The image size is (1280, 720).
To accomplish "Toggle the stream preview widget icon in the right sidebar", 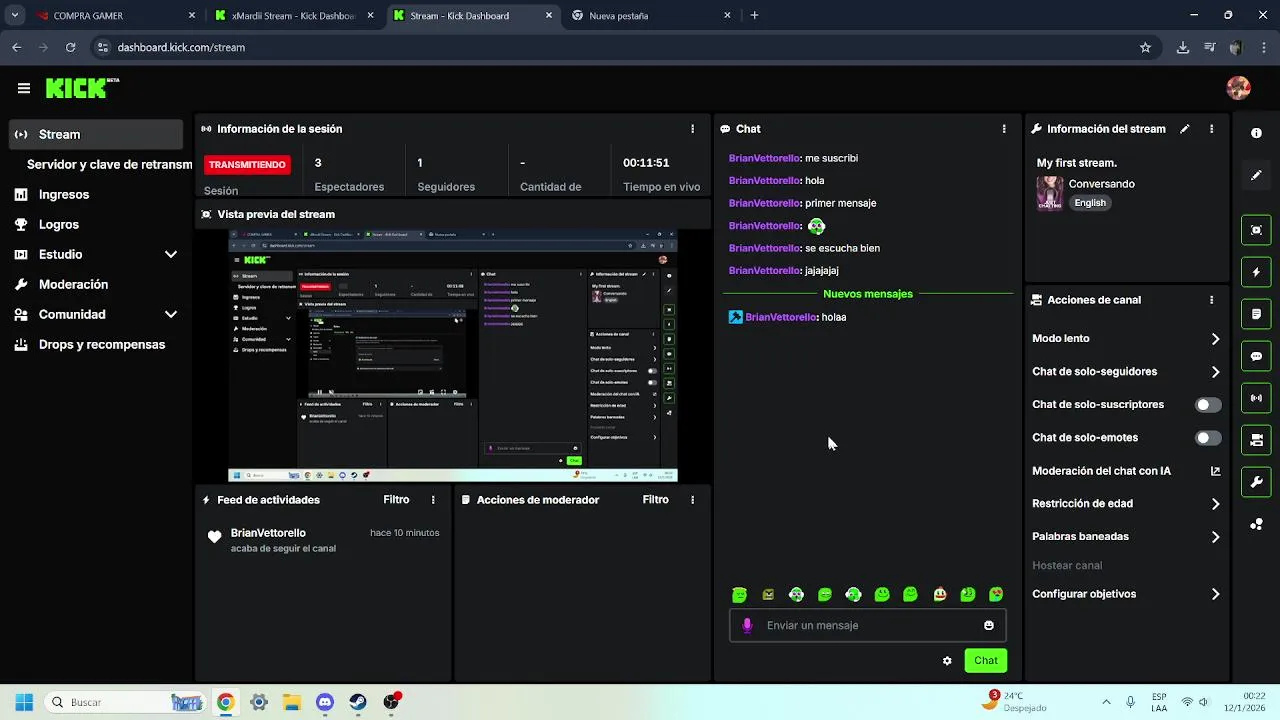I will (1256, 230).
